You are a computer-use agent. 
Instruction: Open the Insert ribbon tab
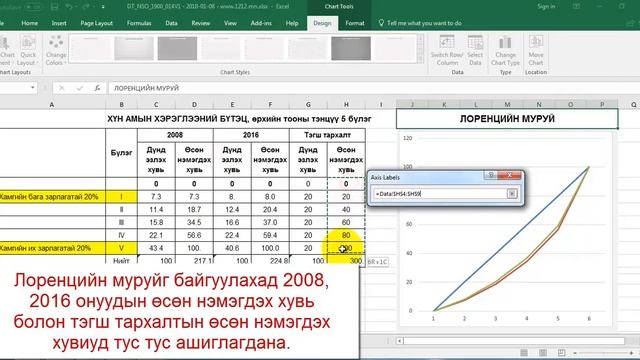(x=59, y=23)
